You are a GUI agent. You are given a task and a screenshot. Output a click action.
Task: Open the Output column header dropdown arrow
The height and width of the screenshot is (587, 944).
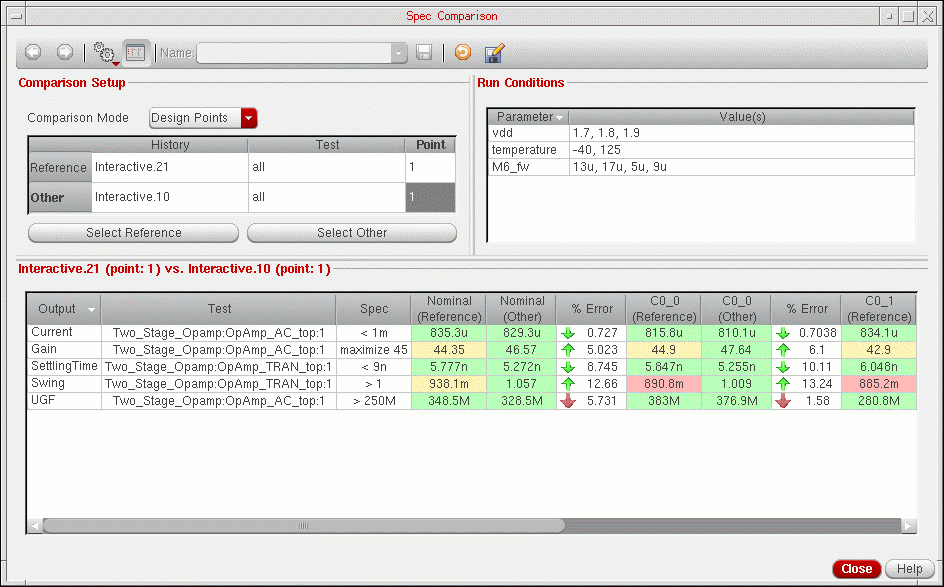pyautogui.click(x=92, y=310)
